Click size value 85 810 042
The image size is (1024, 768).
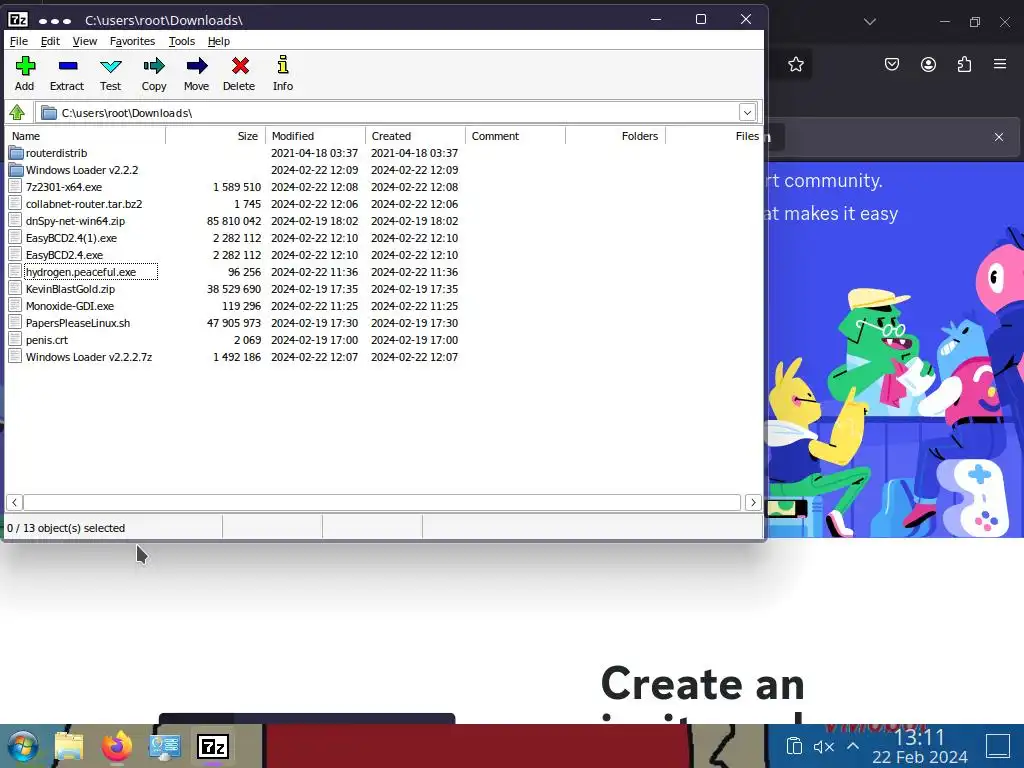tap(234, 221)
